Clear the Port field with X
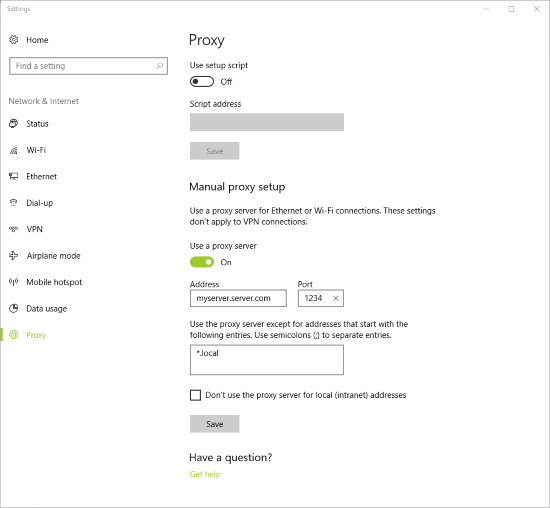Screen dimensions: 550x508 335,298
